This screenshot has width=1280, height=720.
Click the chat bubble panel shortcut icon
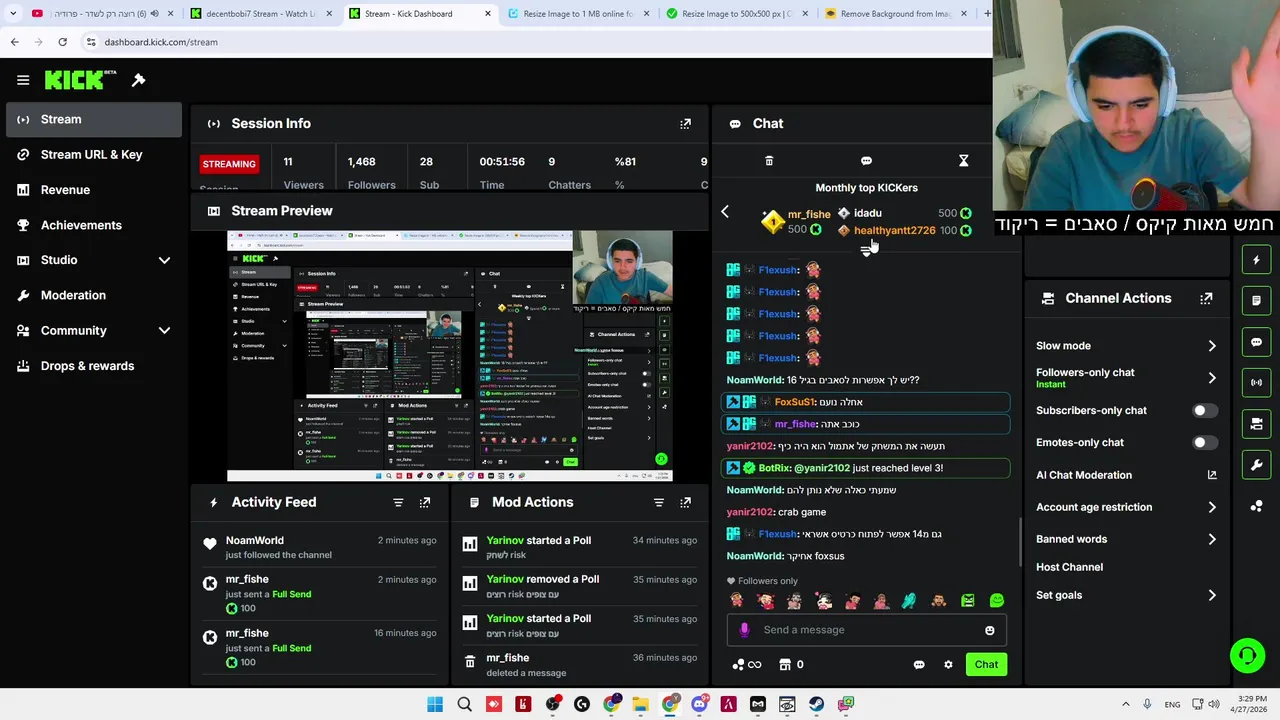tap(1256, 342)
